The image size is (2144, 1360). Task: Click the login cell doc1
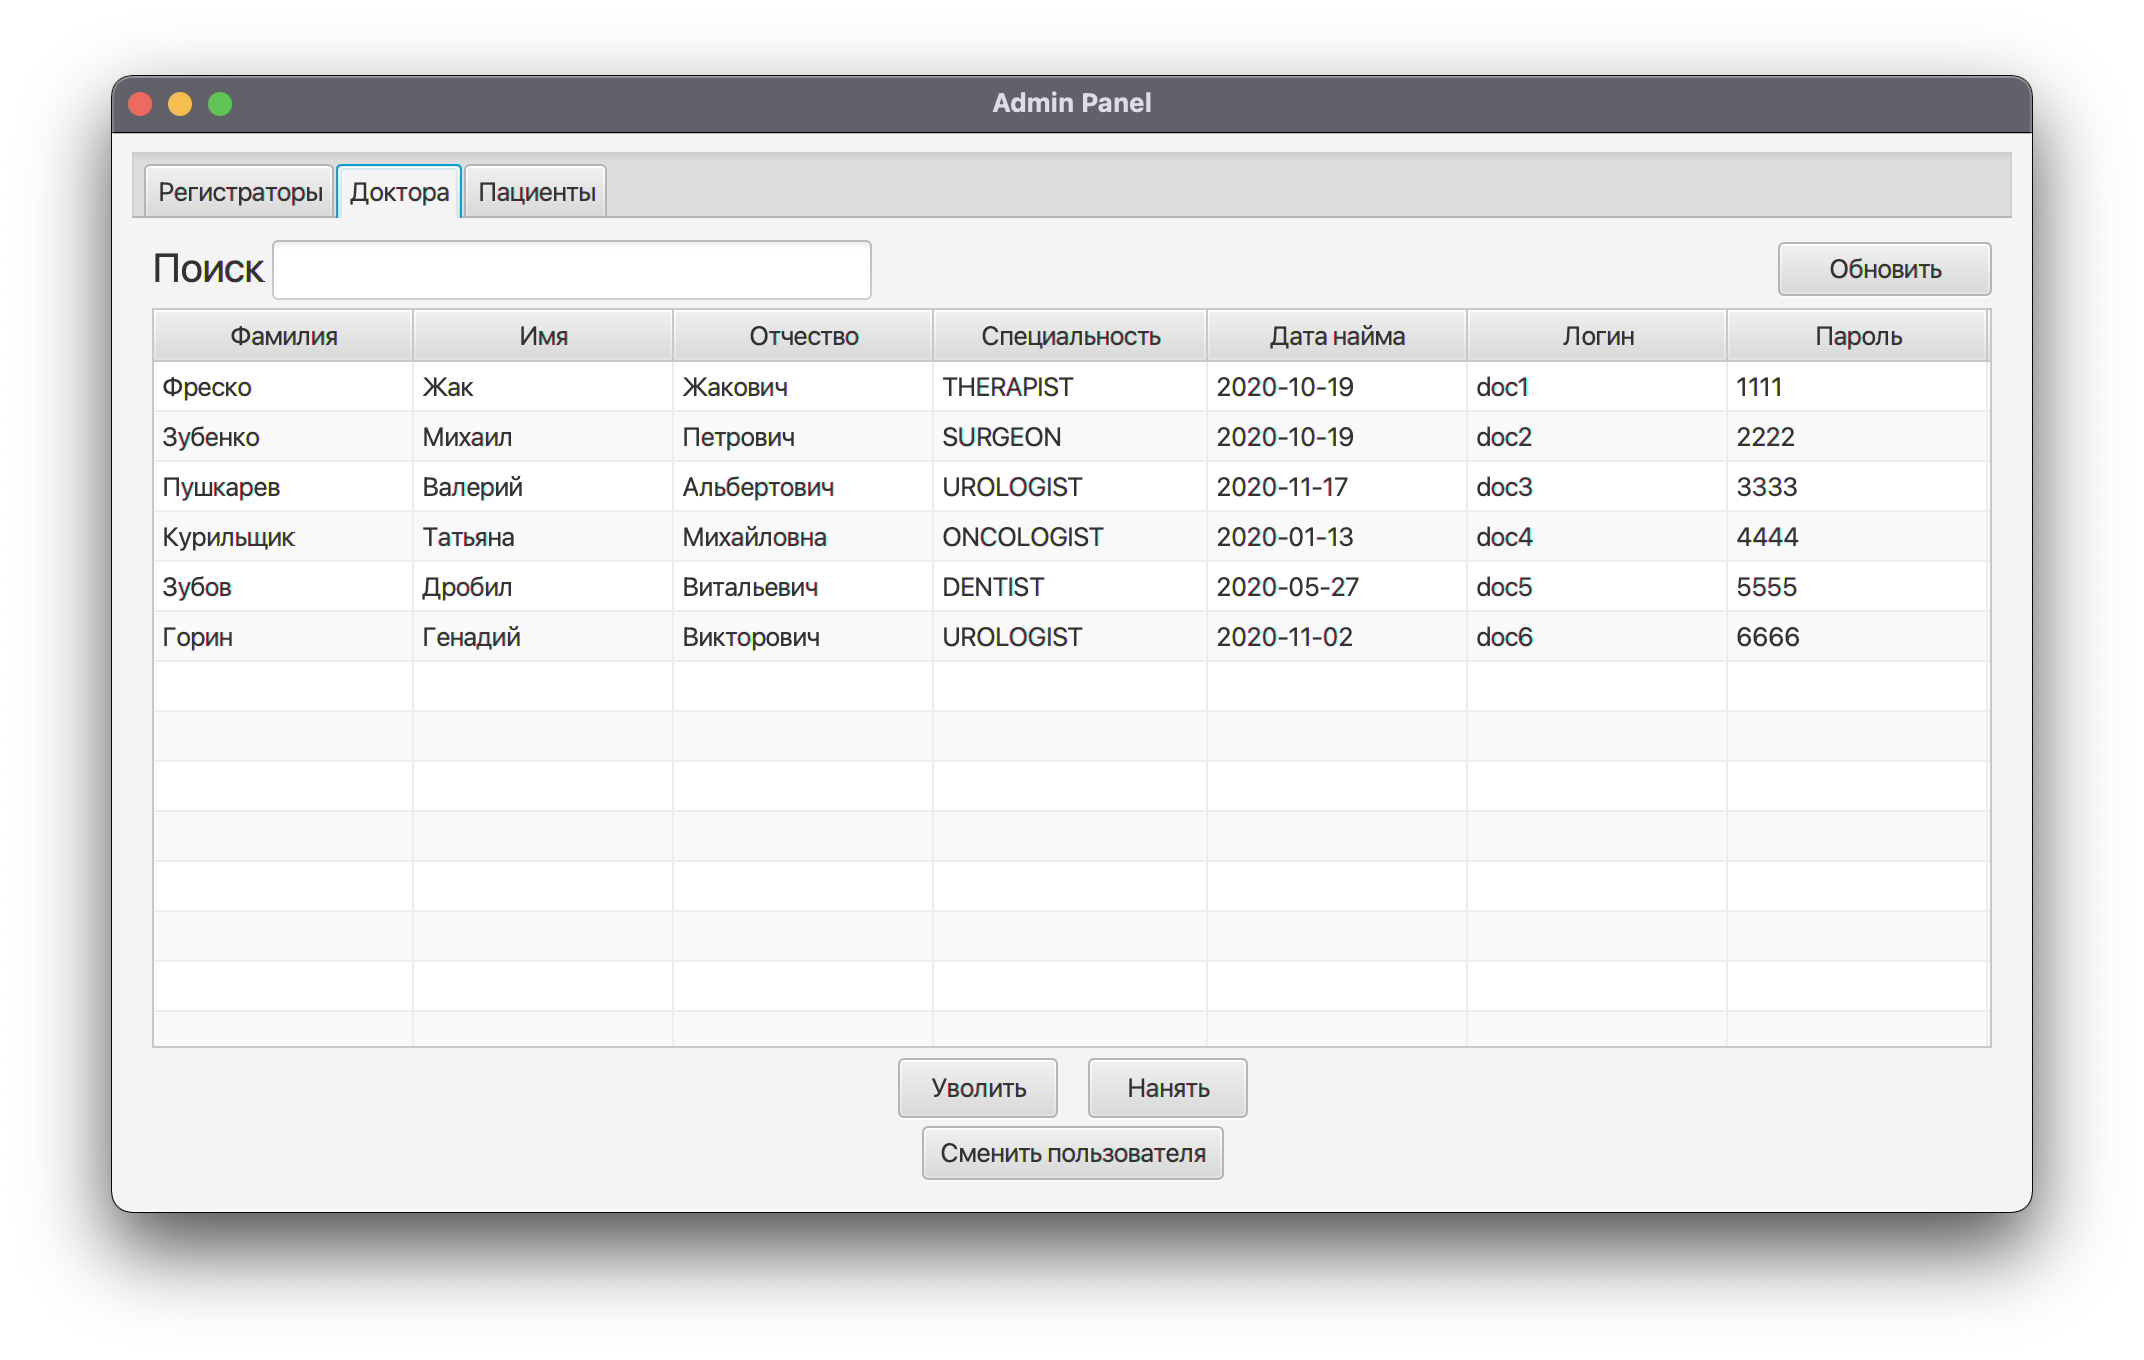point(1597,387)
